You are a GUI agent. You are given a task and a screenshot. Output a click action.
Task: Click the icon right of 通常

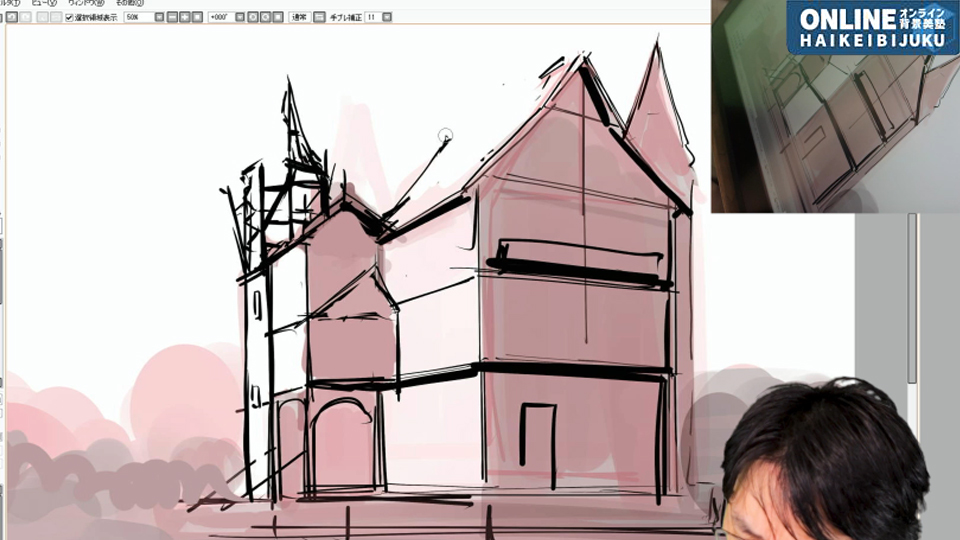[x=319, y=17]
